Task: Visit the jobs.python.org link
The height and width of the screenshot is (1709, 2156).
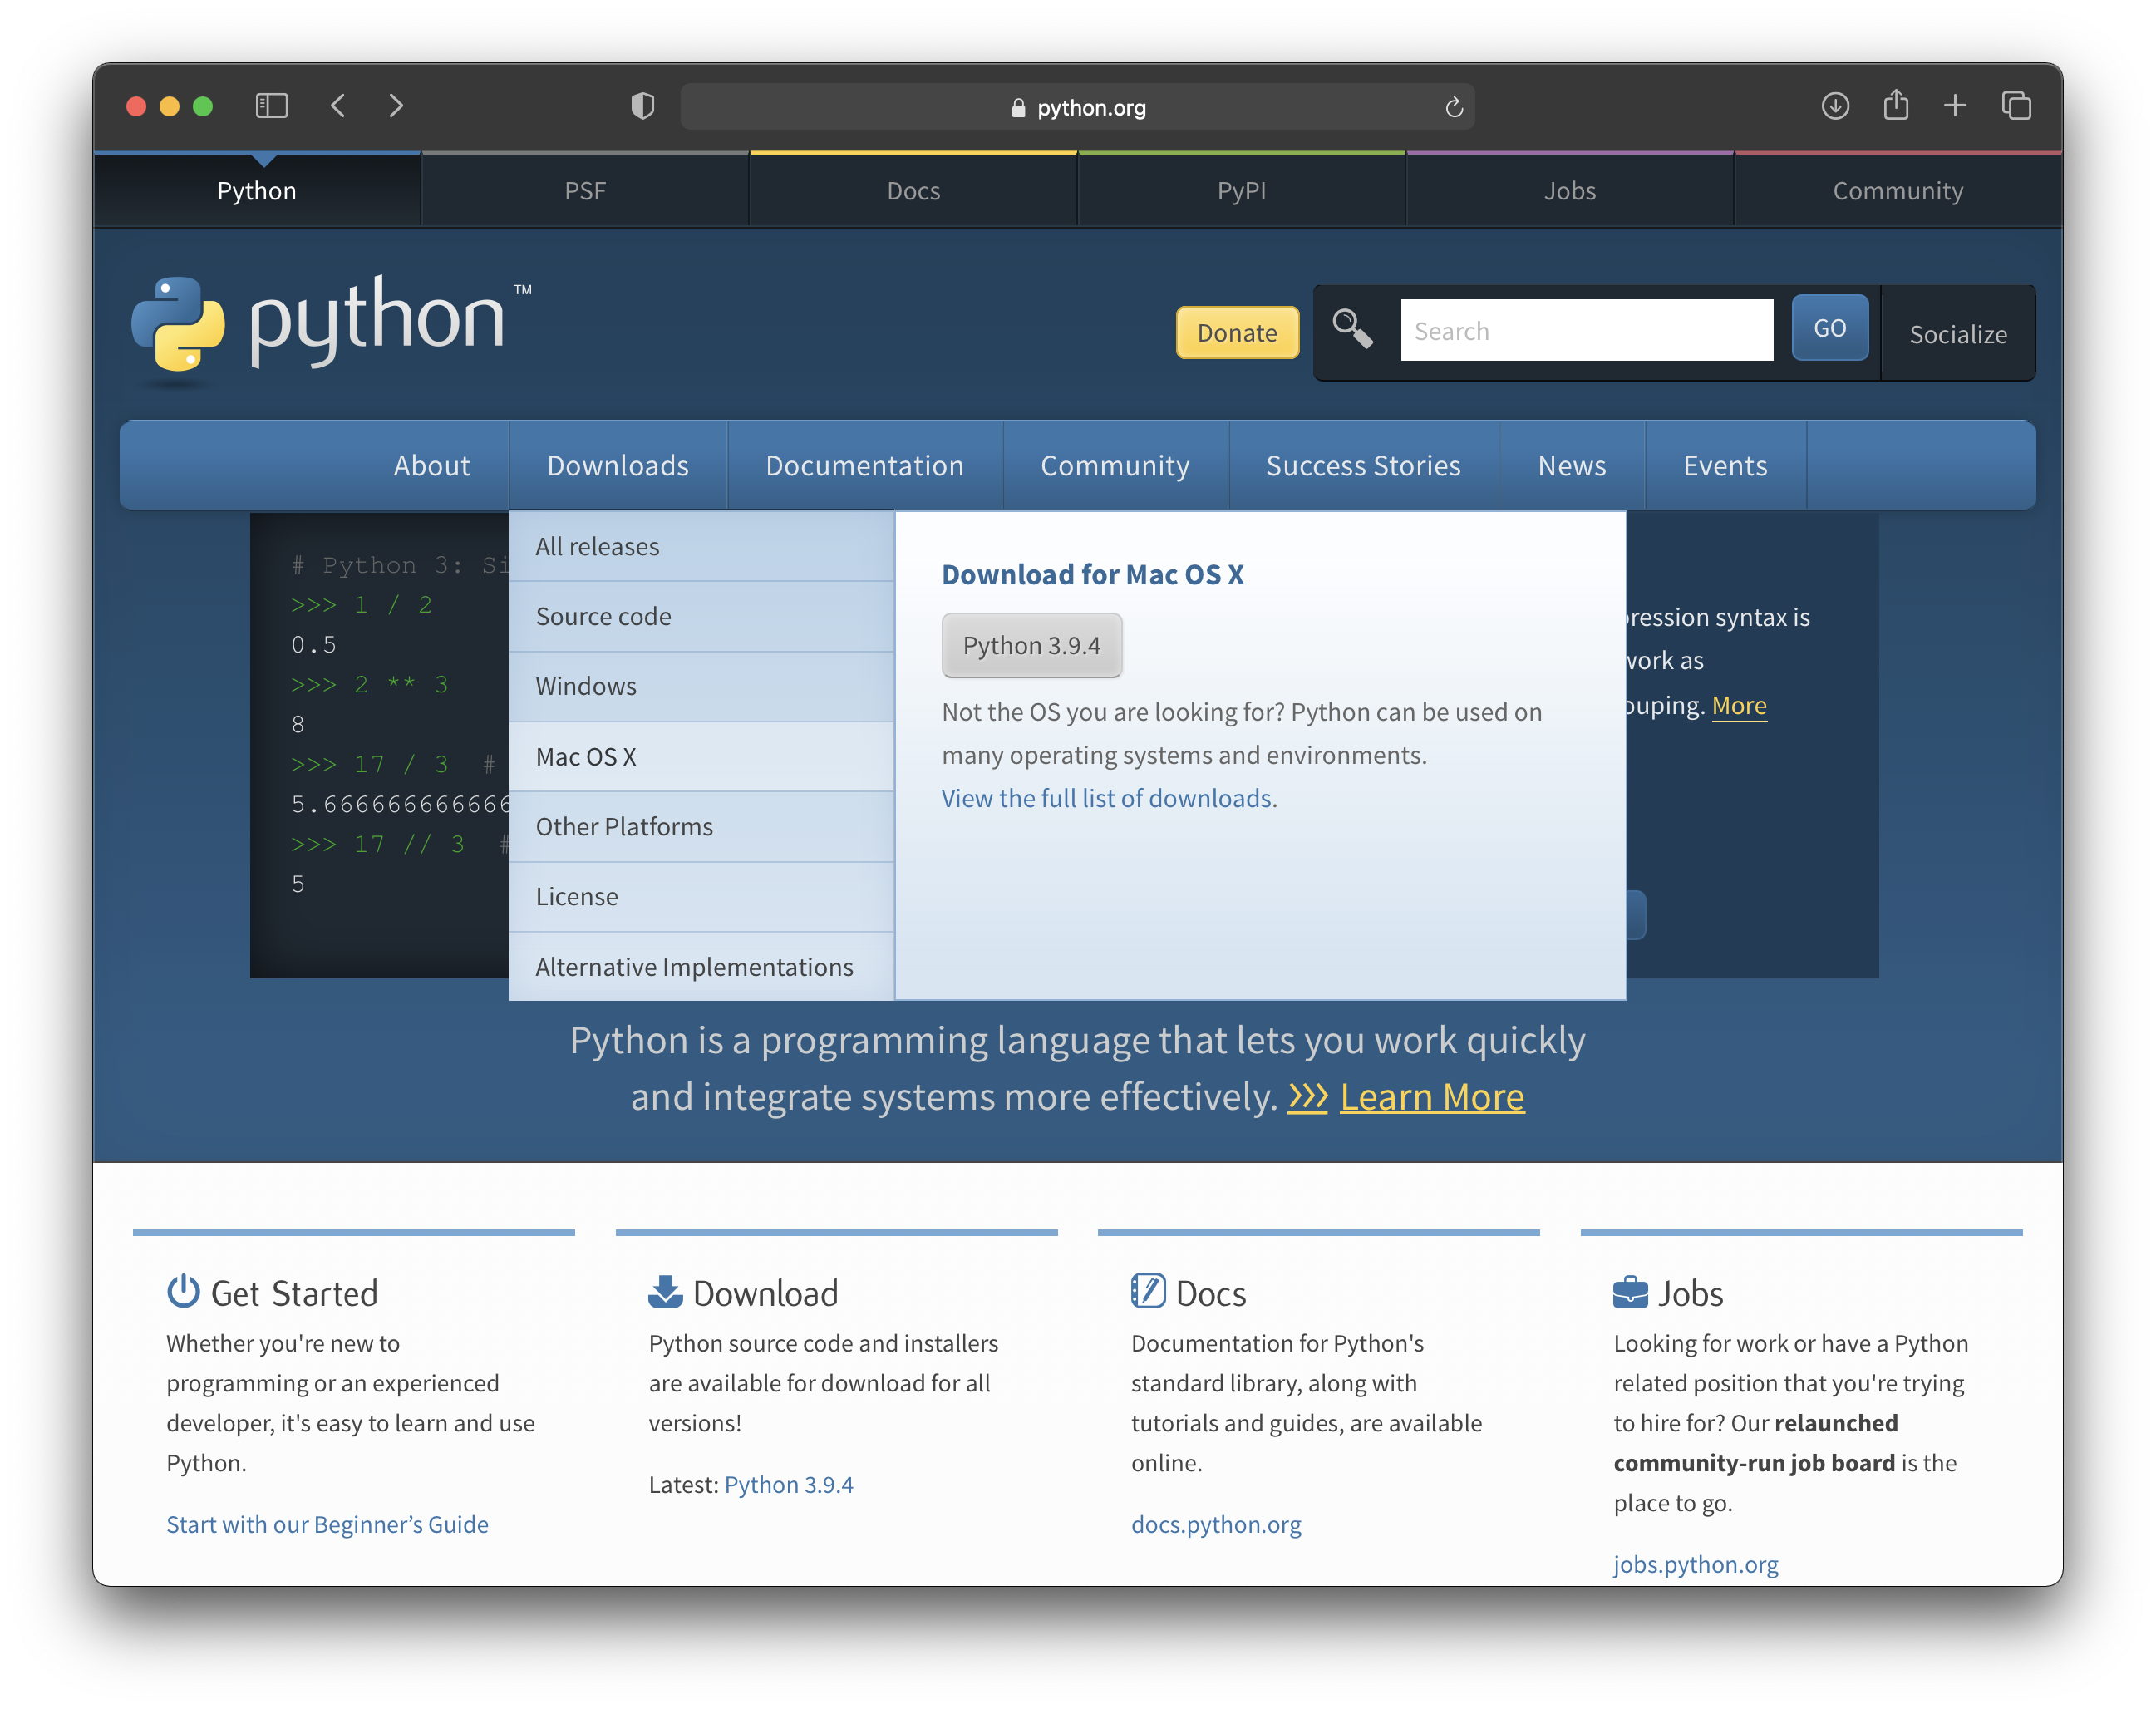Action: 1695,1564
